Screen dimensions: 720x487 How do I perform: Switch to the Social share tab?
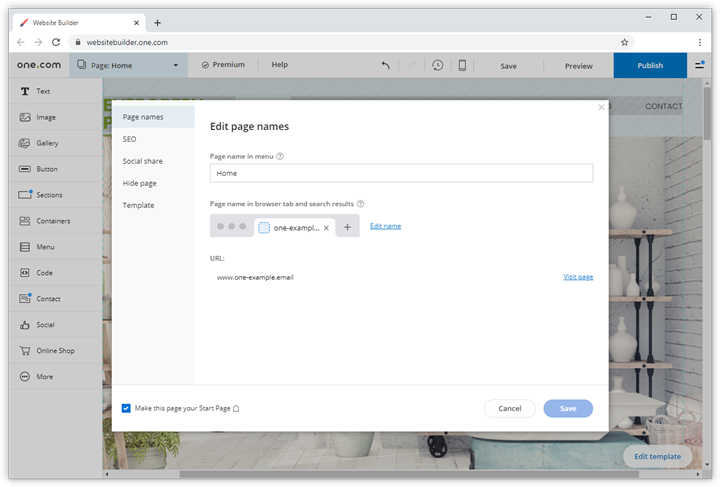click(142, 161)
